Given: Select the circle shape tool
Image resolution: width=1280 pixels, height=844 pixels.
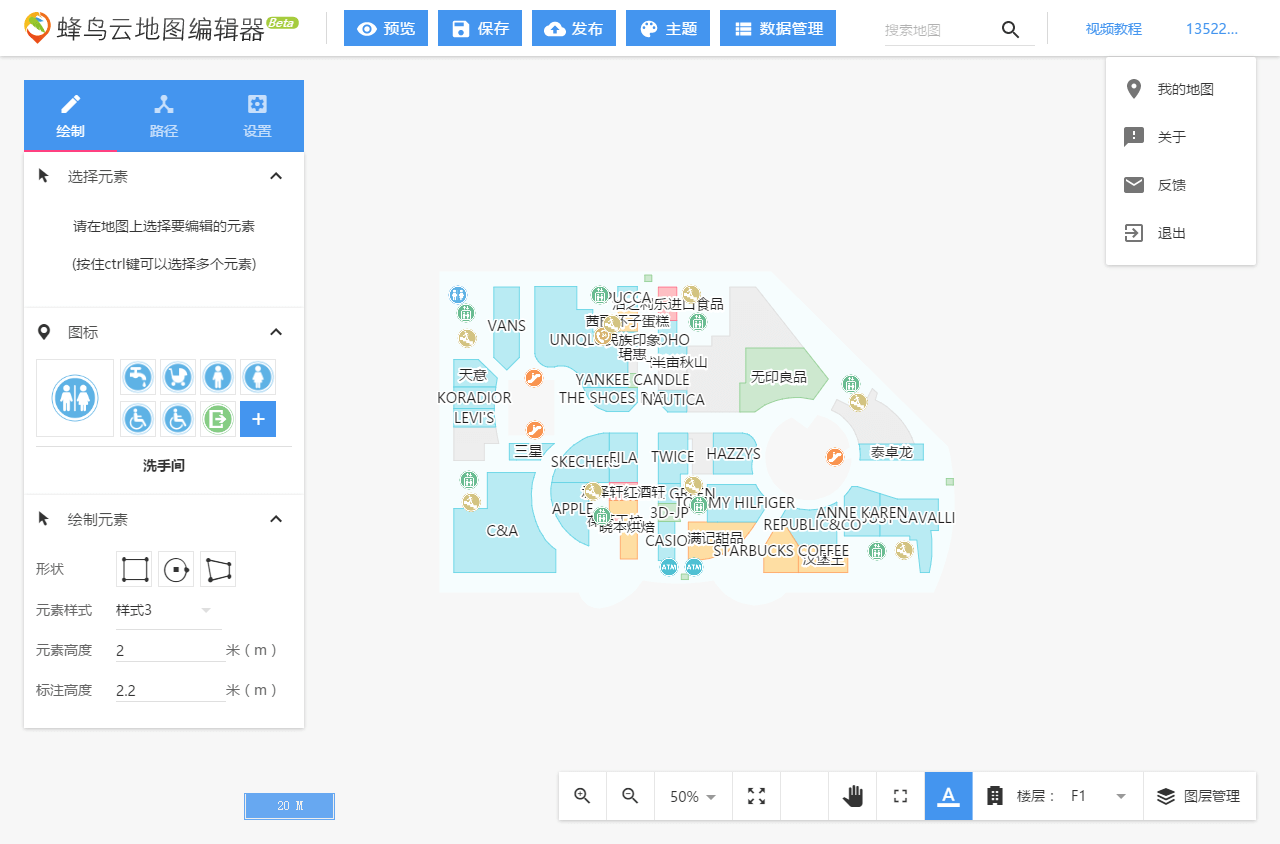Looking at the screenshot, I should pos(176,569).
